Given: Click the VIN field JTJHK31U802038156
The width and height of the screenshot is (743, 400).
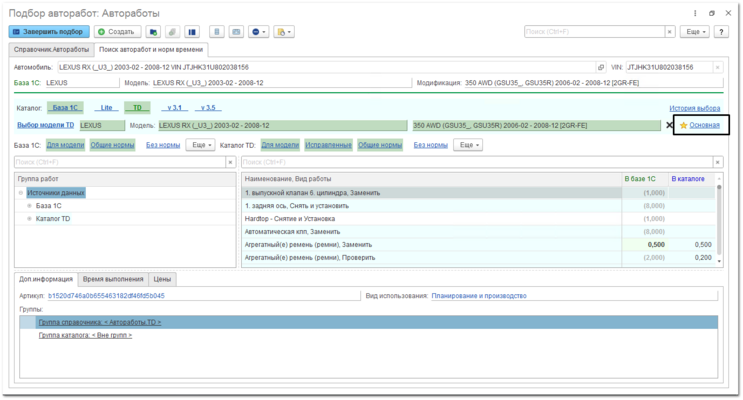Looking at the screenshot, I should coord(669,67).
